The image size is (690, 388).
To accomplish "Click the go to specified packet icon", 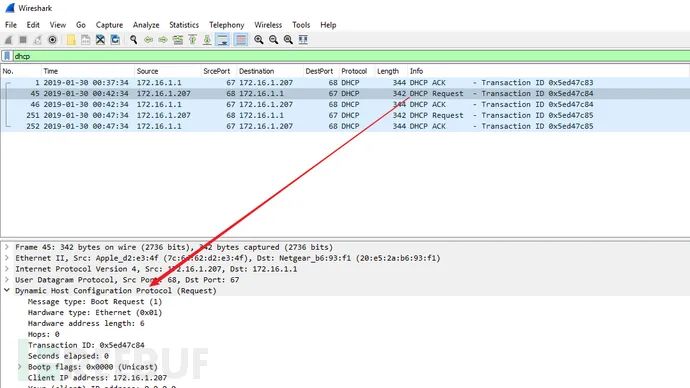I will point(178,40).
